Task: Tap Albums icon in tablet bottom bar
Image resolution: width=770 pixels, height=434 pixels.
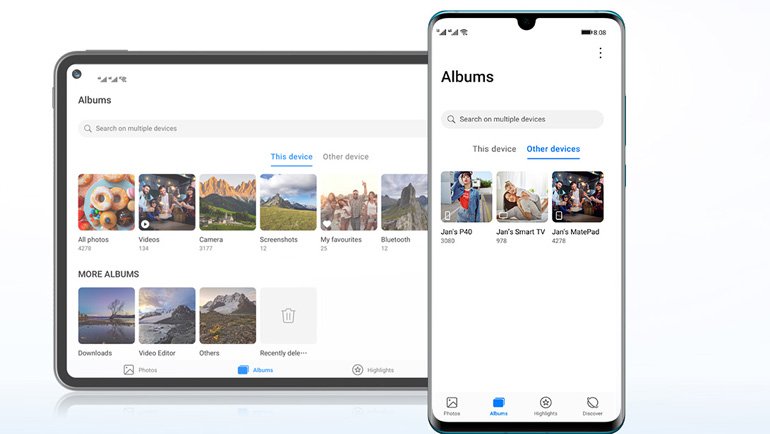Action: 243,370
